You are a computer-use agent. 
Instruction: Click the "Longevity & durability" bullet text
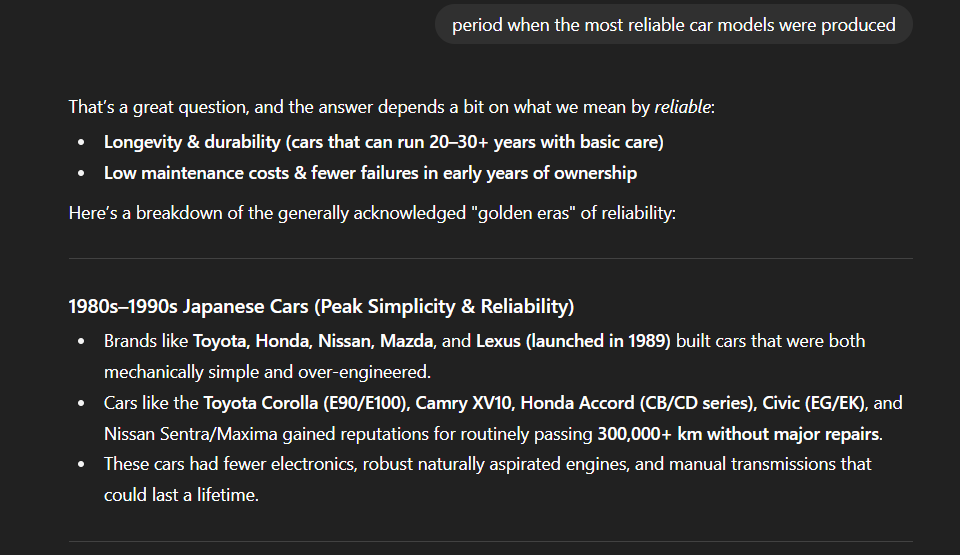(383, 142)
